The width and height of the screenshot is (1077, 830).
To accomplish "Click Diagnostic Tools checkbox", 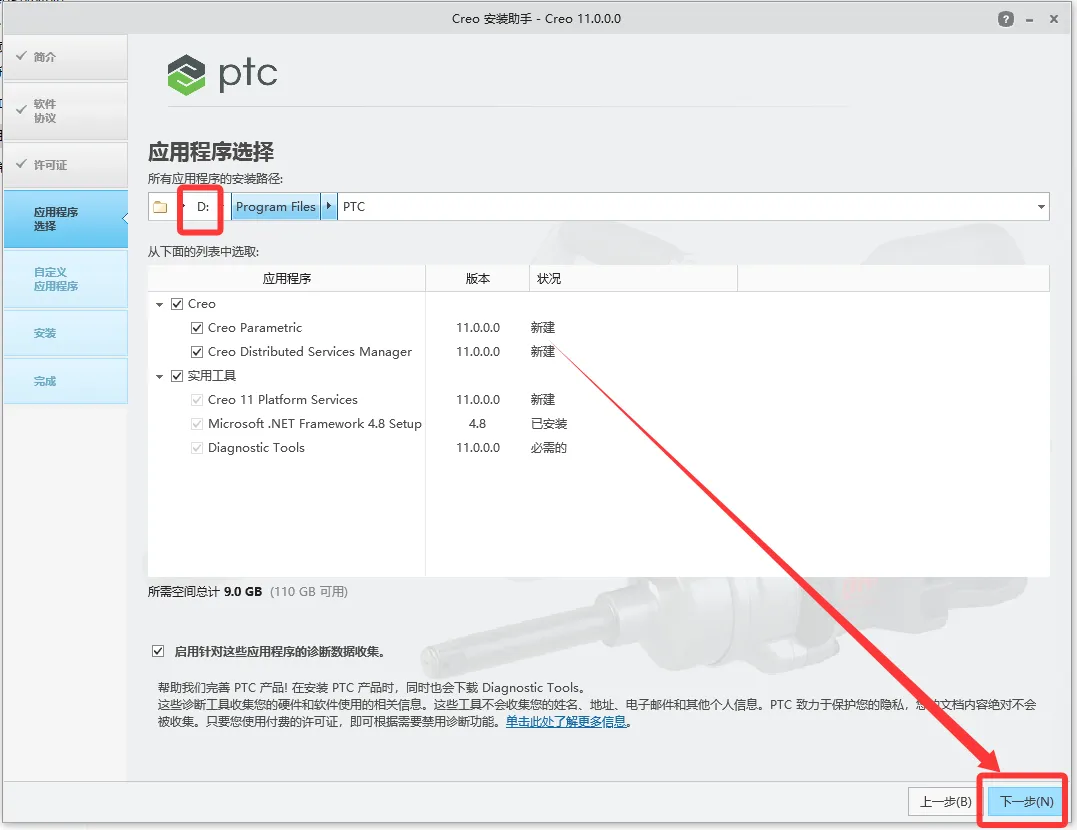I will pyautogui.click(x=197, y=448).
